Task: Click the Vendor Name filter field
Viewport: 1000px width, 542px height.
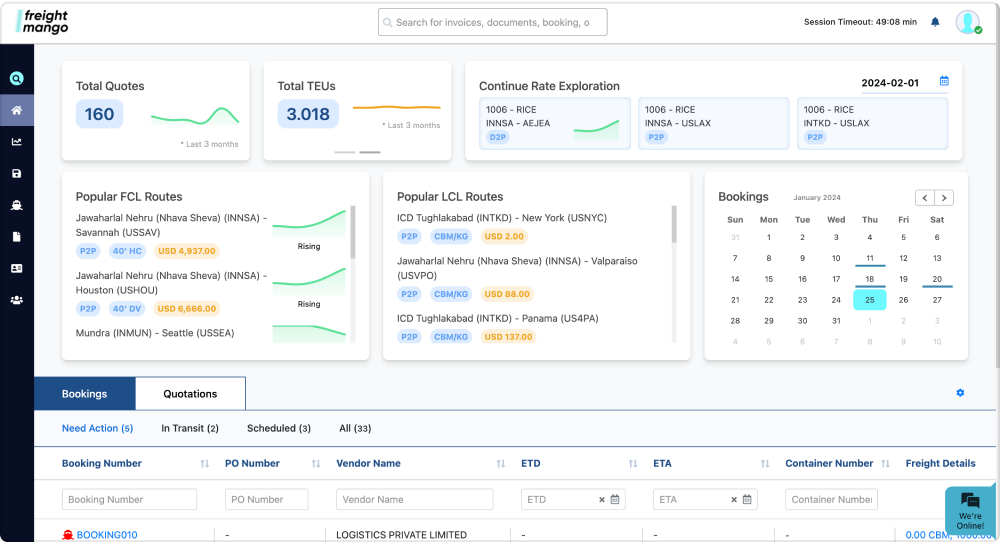Action: [x=414, y=499]
